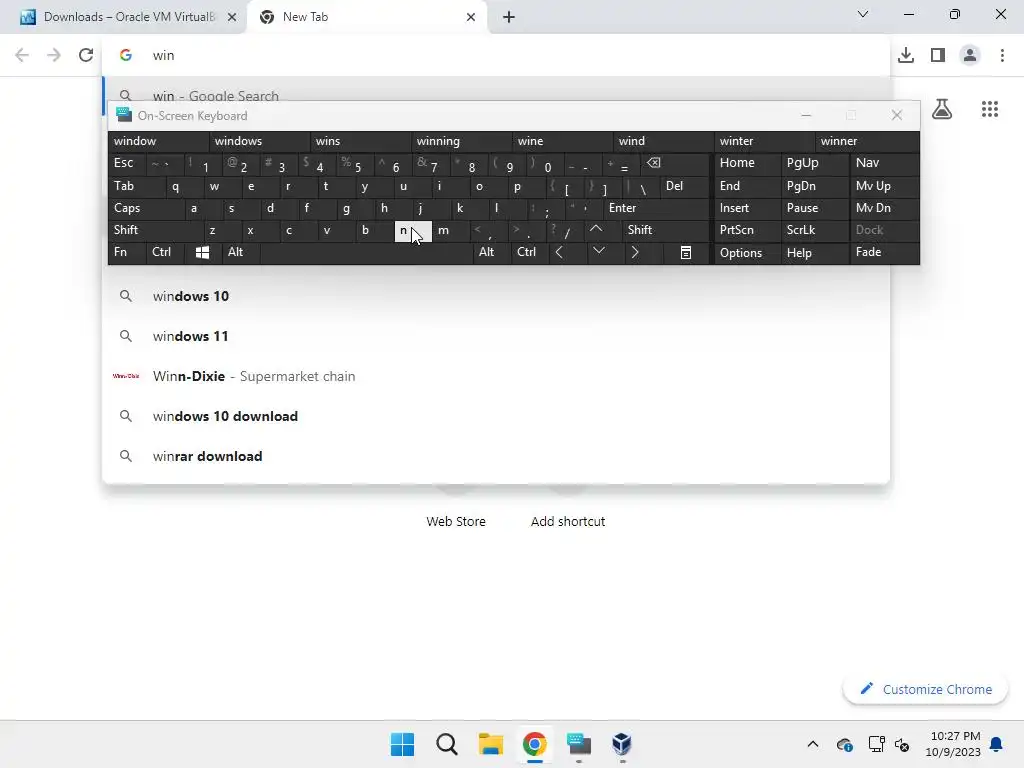Close the New Tab tab

[x=471, y=17]
